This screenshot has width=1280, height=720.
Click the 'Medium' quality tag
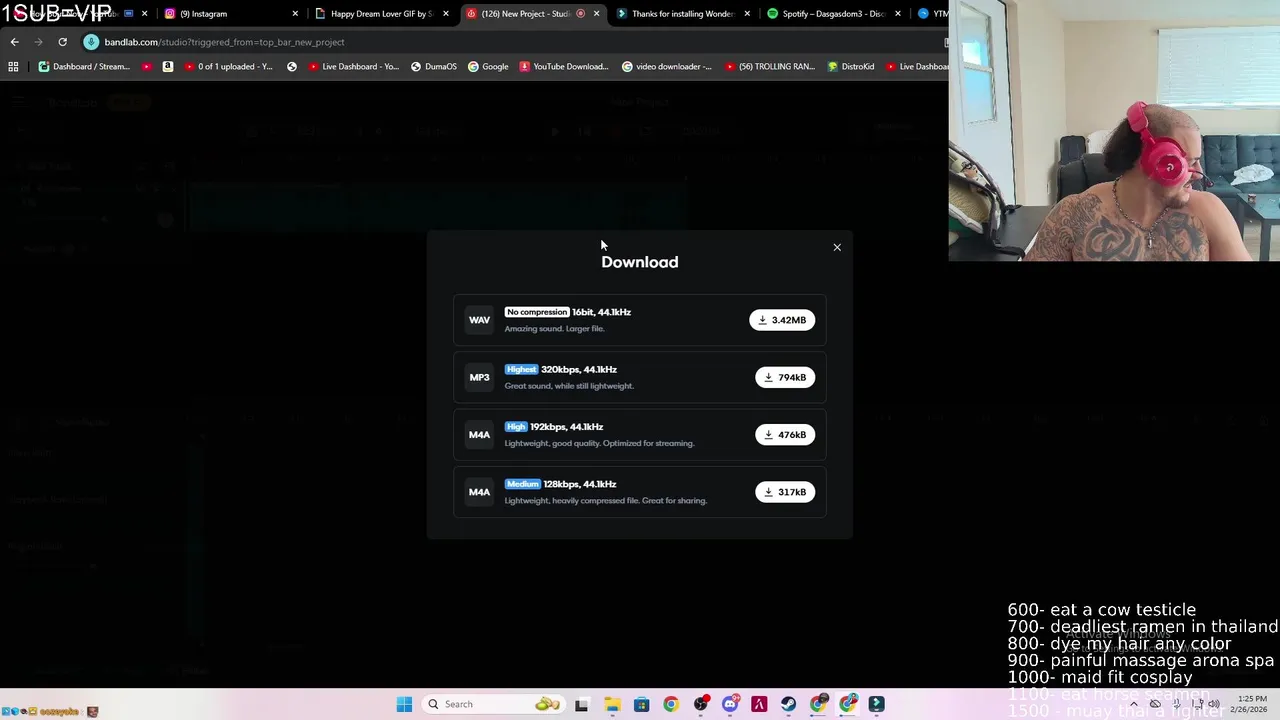pyautogui.click(x=522, y=484)
